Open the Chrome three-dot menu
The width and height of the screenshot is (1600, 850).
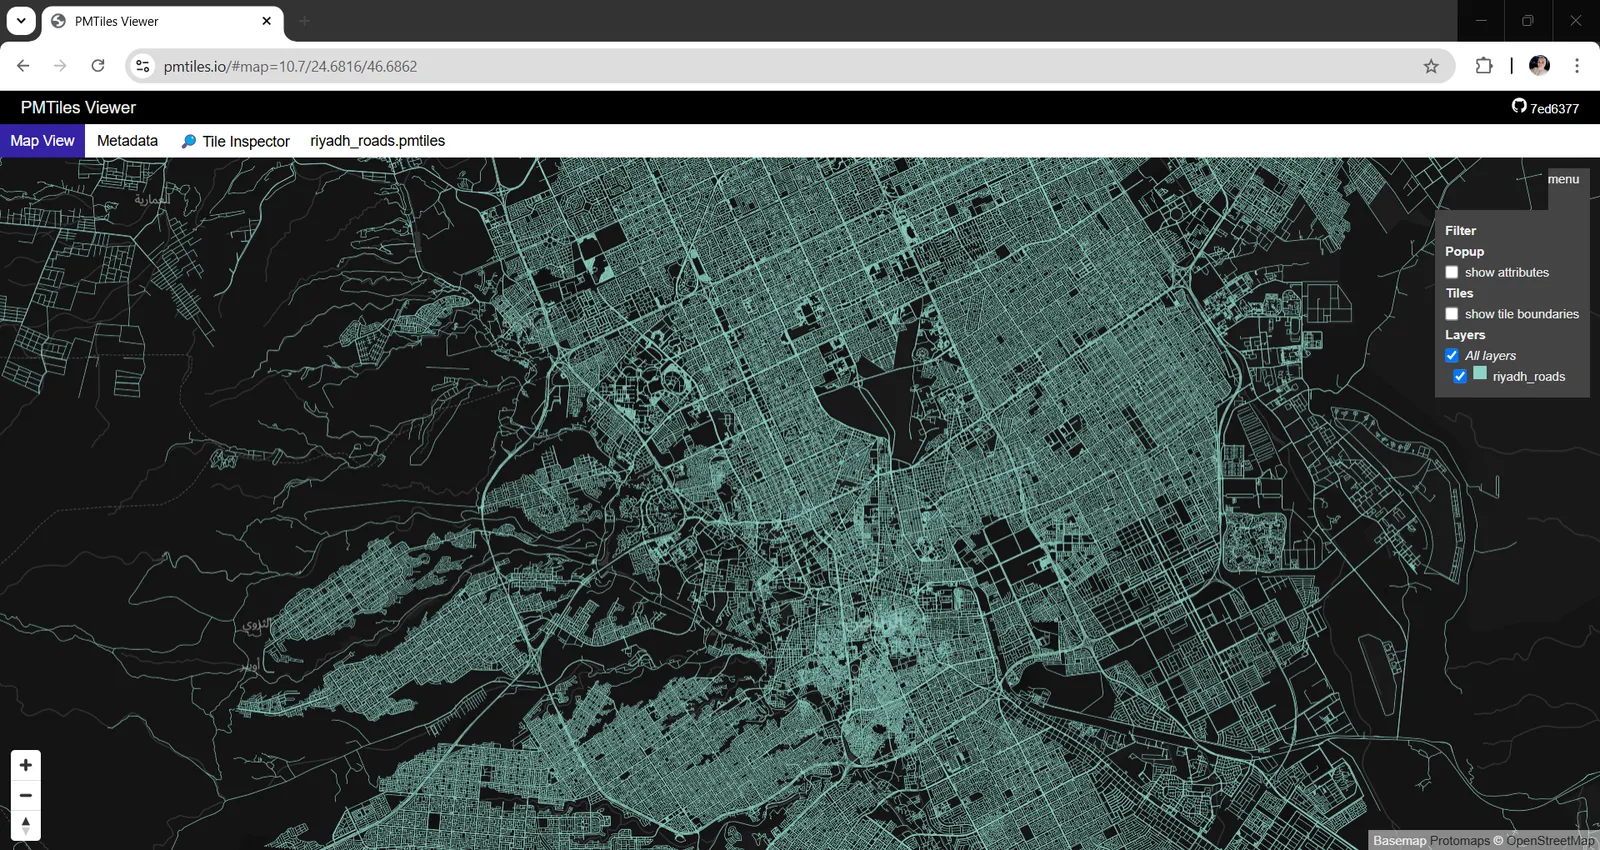[x=1577, y=66]
